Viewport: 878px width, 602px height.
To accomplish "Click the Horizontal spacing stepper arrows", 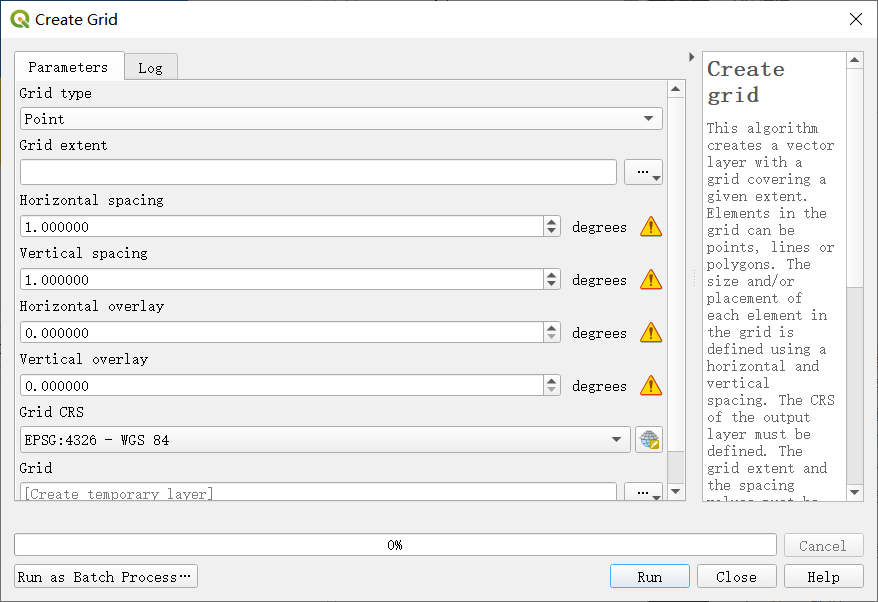I will [x=552, y=226].
